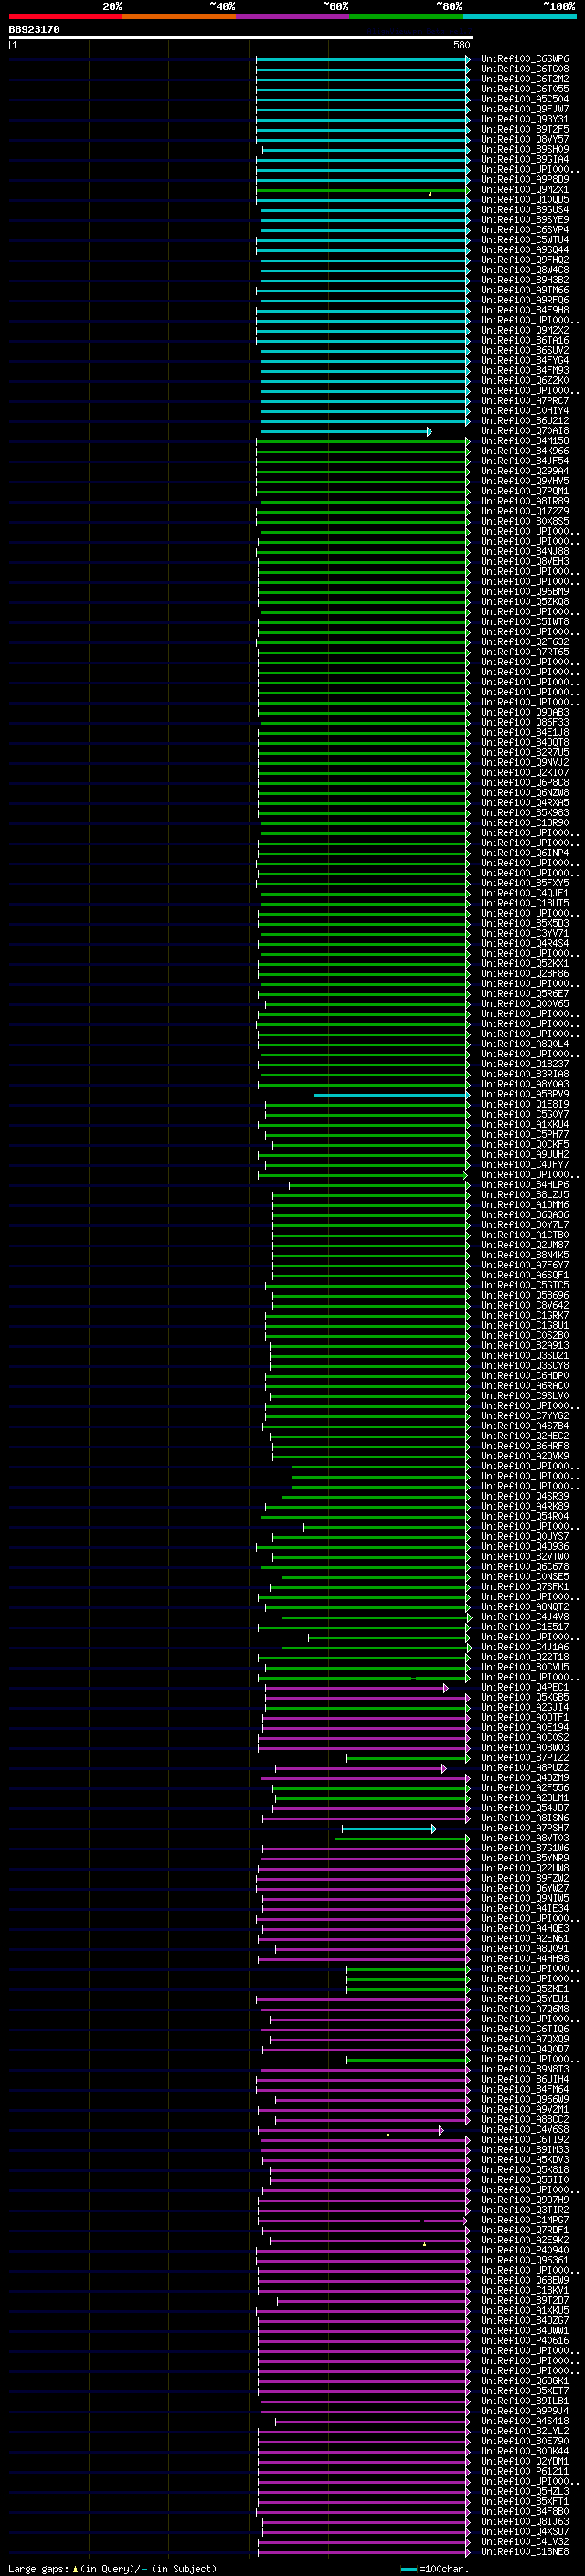Click hit label UniRef100_A1XKU4
This screenshot has height=2576, width=585.
pos(525,1125)
